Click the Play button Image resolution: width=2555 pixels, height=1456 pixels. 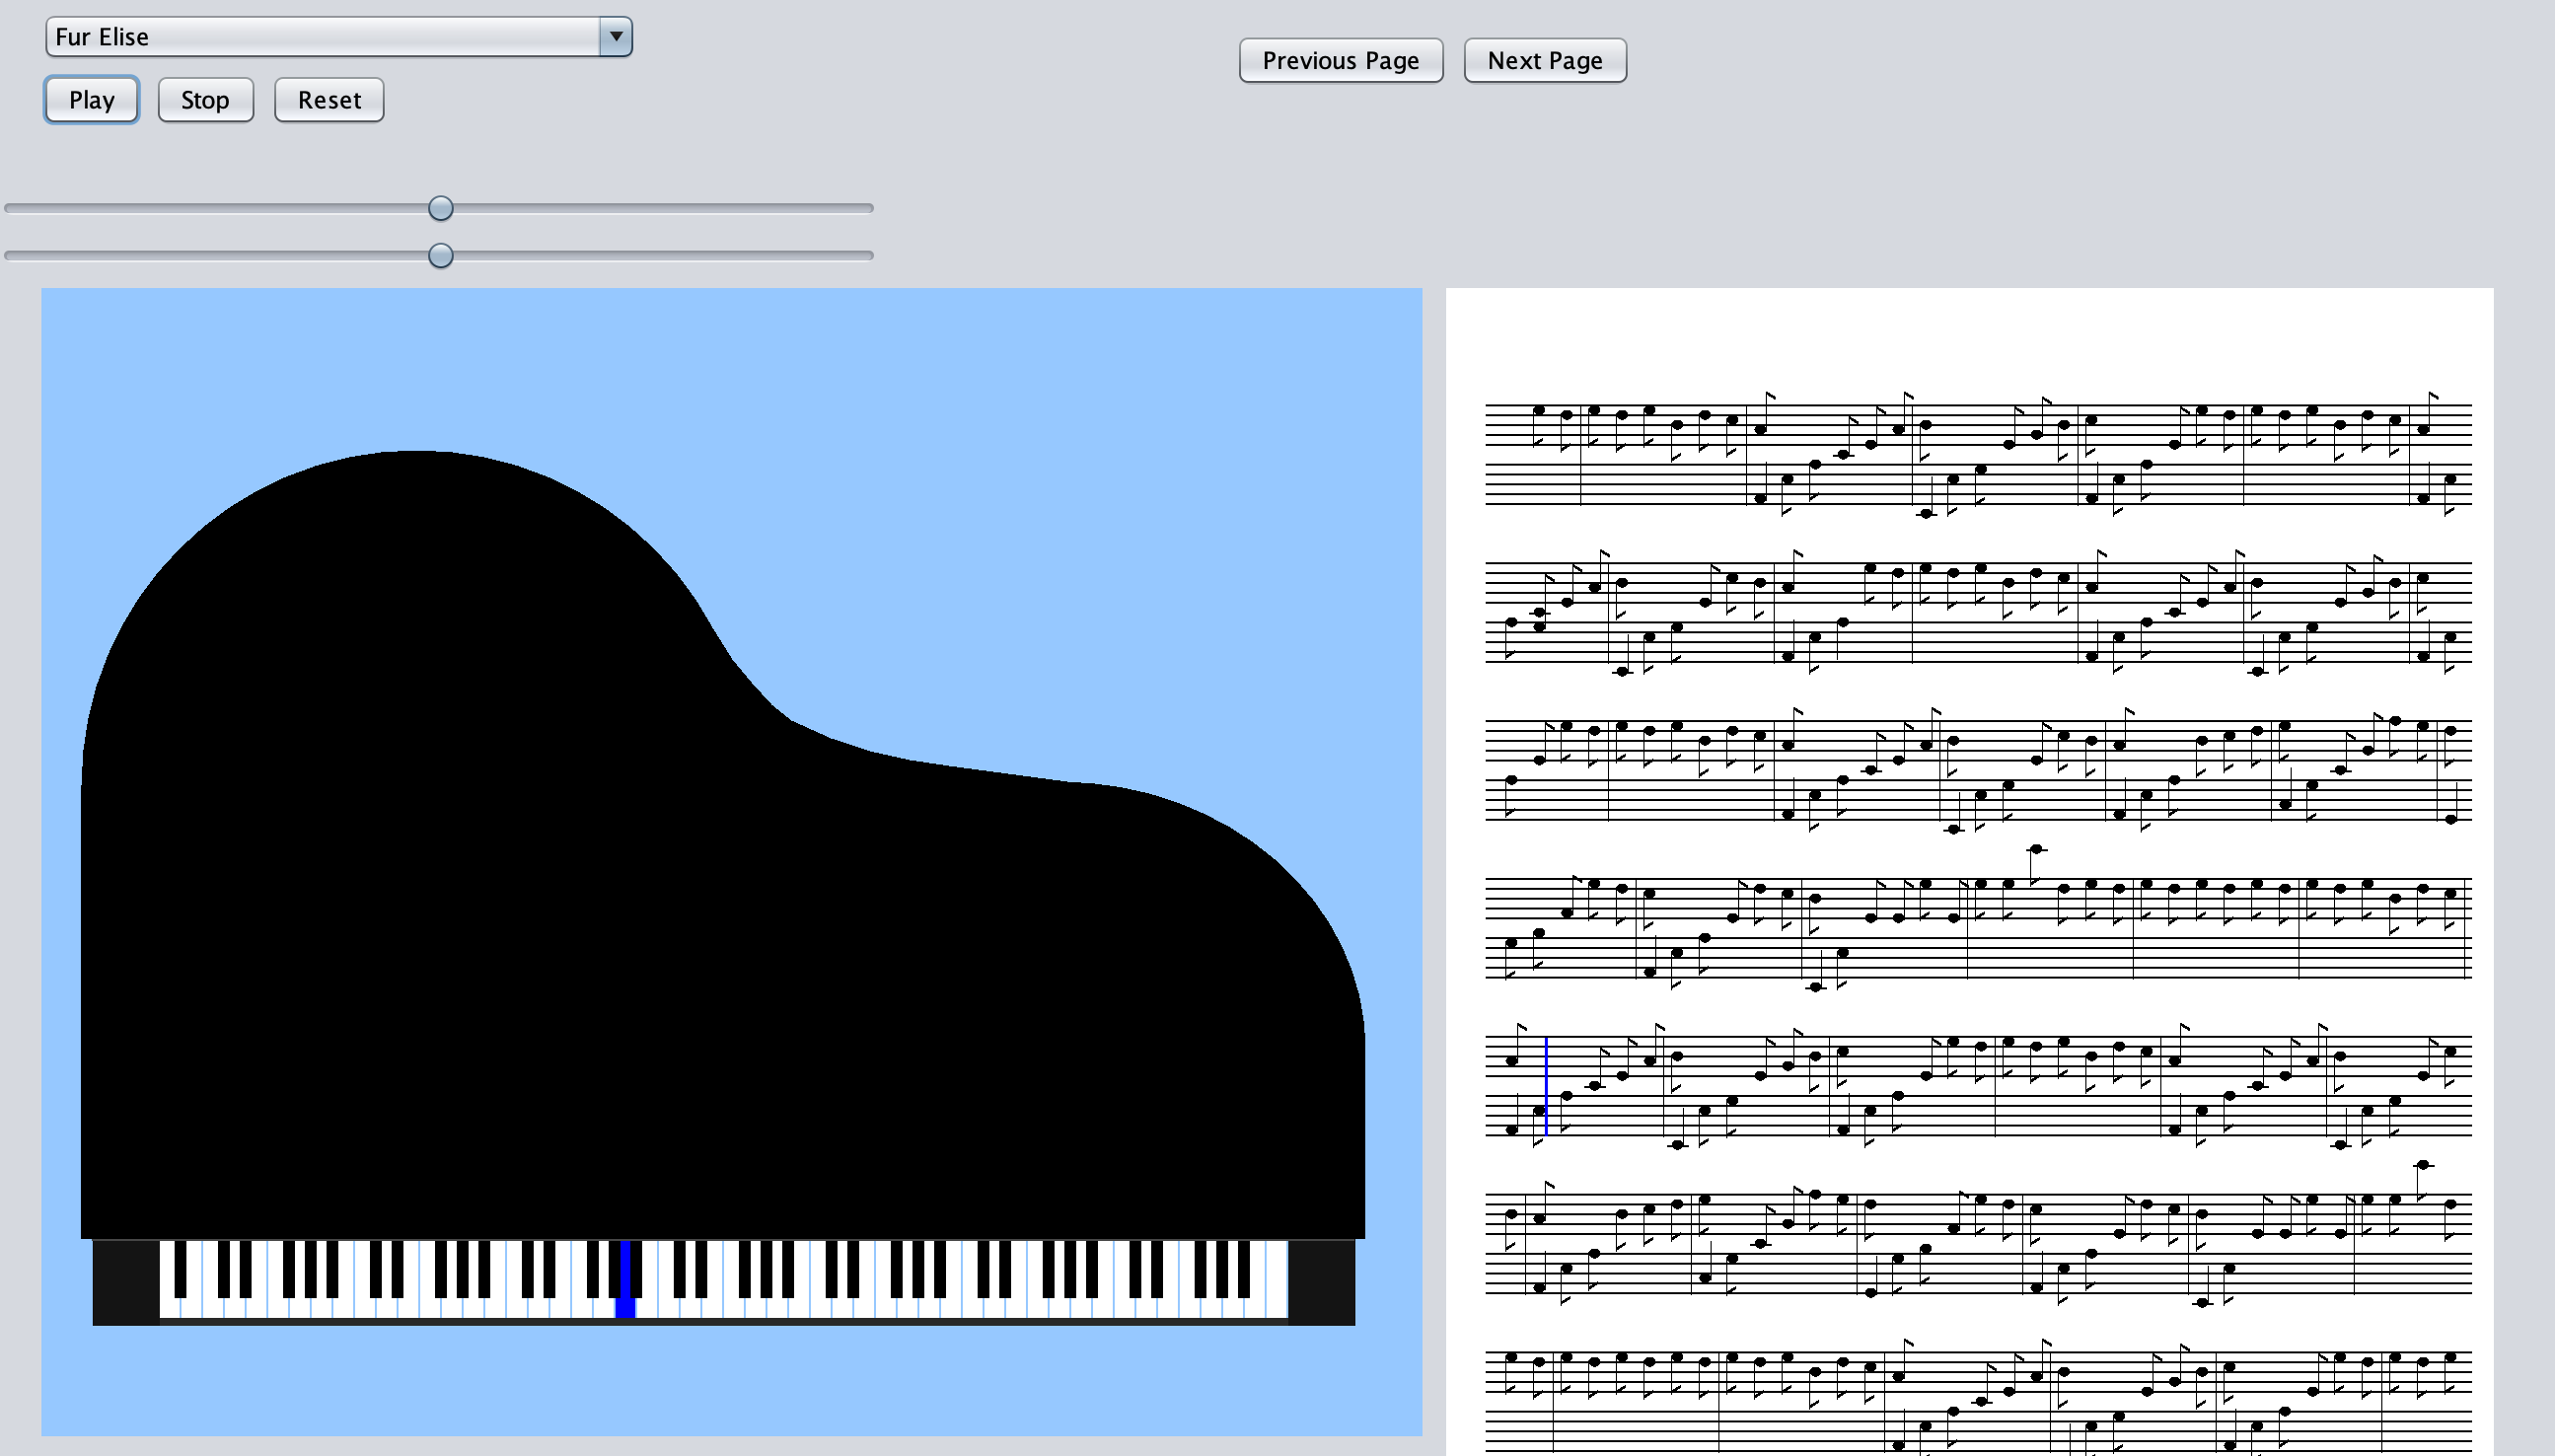pos(91,100)
